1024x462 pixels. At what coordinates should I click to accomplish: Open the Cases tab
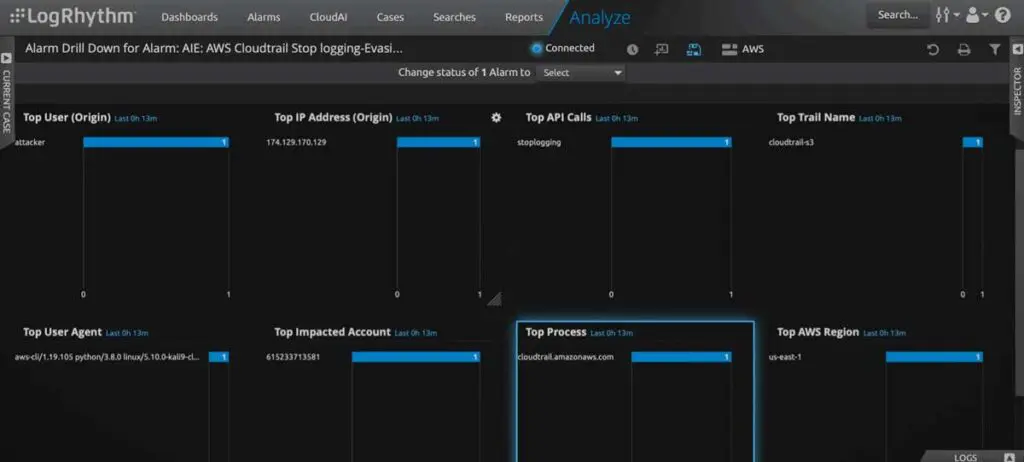click(390, 18)
